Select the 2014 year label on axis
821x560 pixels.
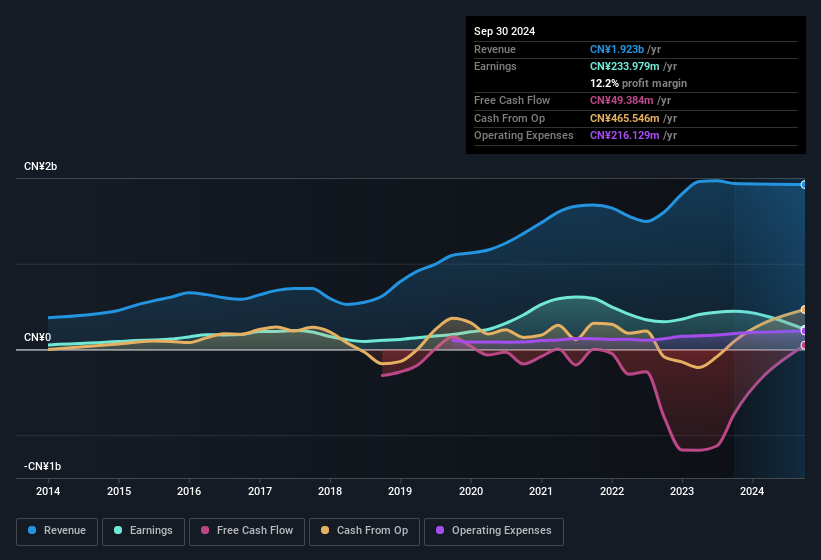click(x=48, y=491)
